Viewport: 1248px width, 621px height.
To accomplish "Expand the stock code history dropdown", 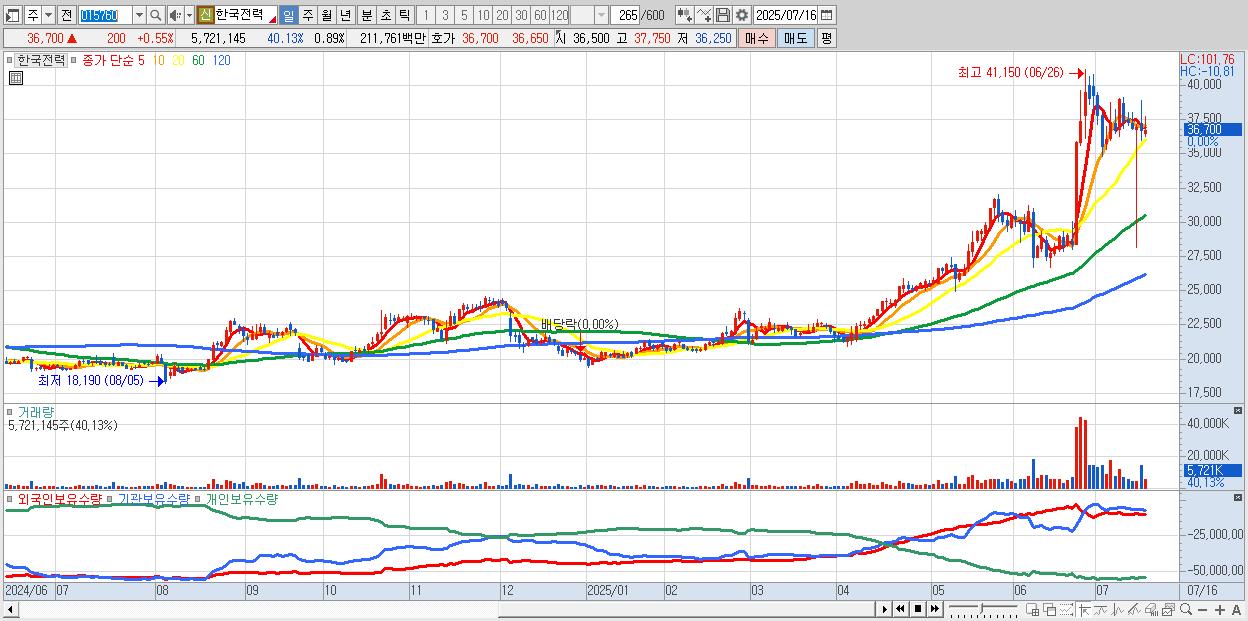I will tap(139, 15).
